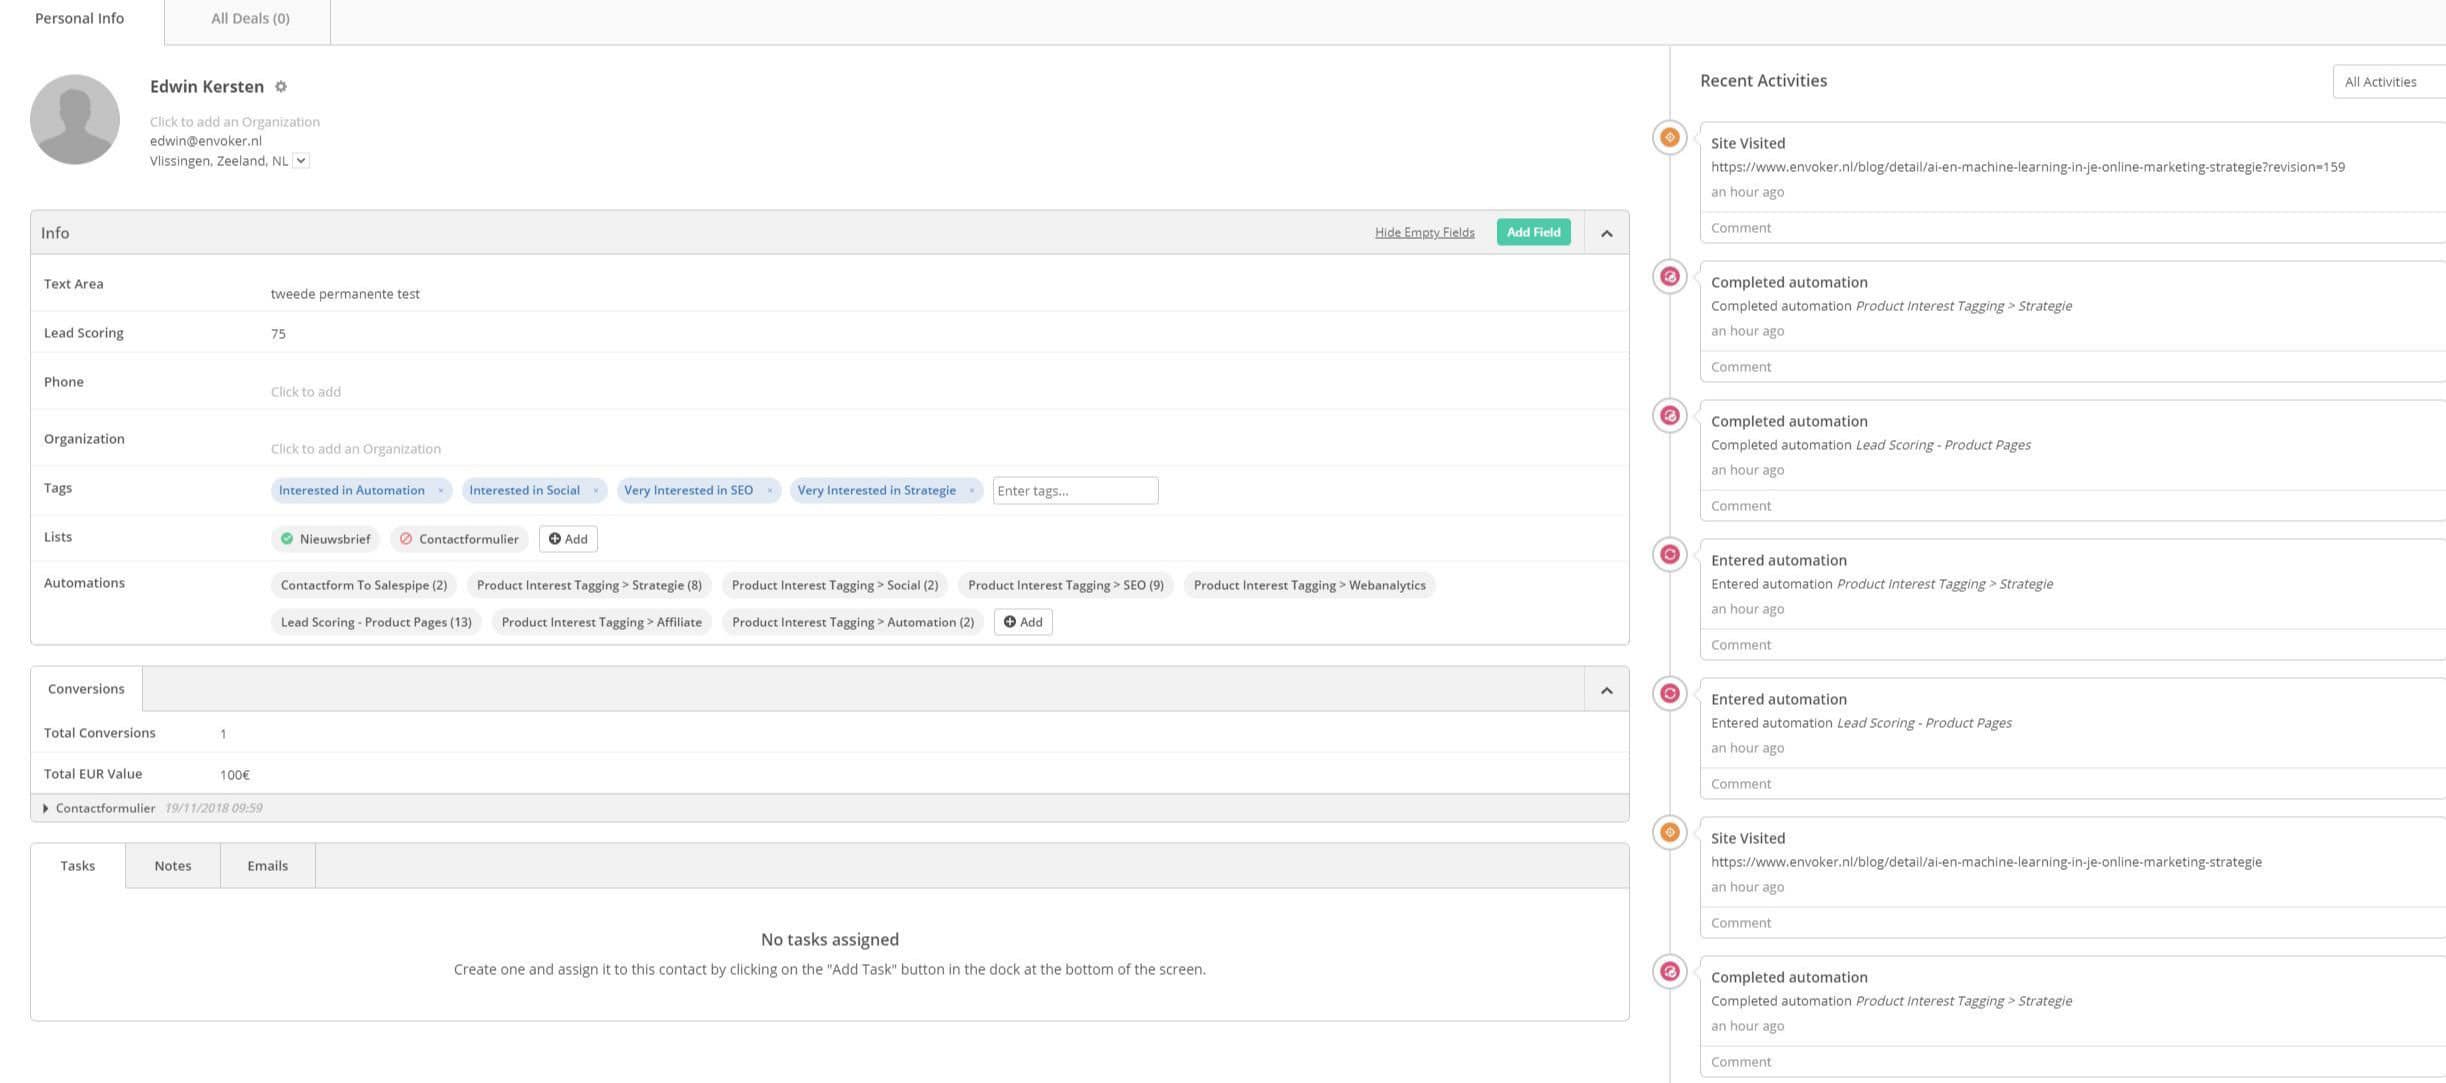The width and height of the screenshot is (2446, 1083).
Task: Remove the Very Interested in Strategie tag
Action: coord(971,491)
